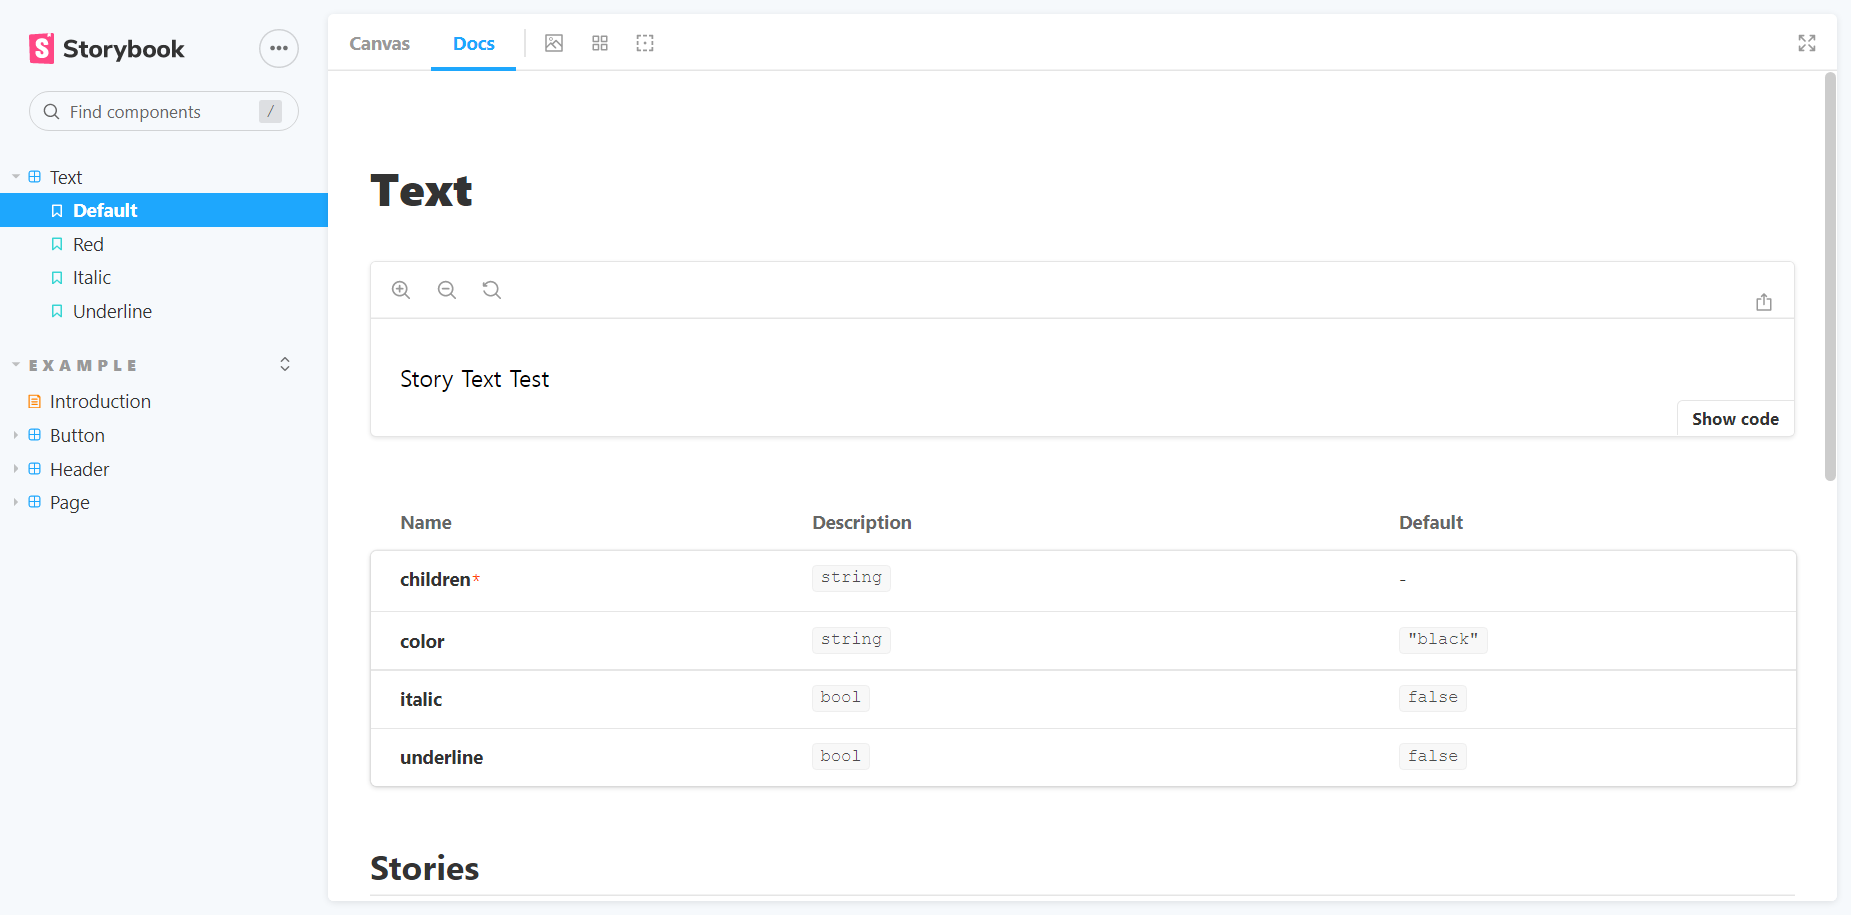
Task: Click the Storybook logo
Action: 107,48
